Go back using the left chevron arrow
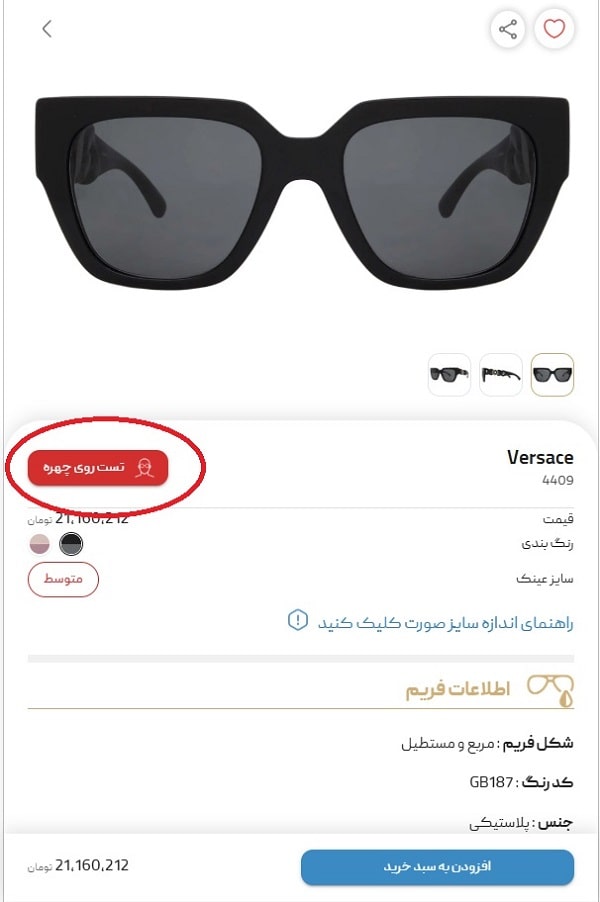This screenshot has width=600, height=902. pos(47,28)
